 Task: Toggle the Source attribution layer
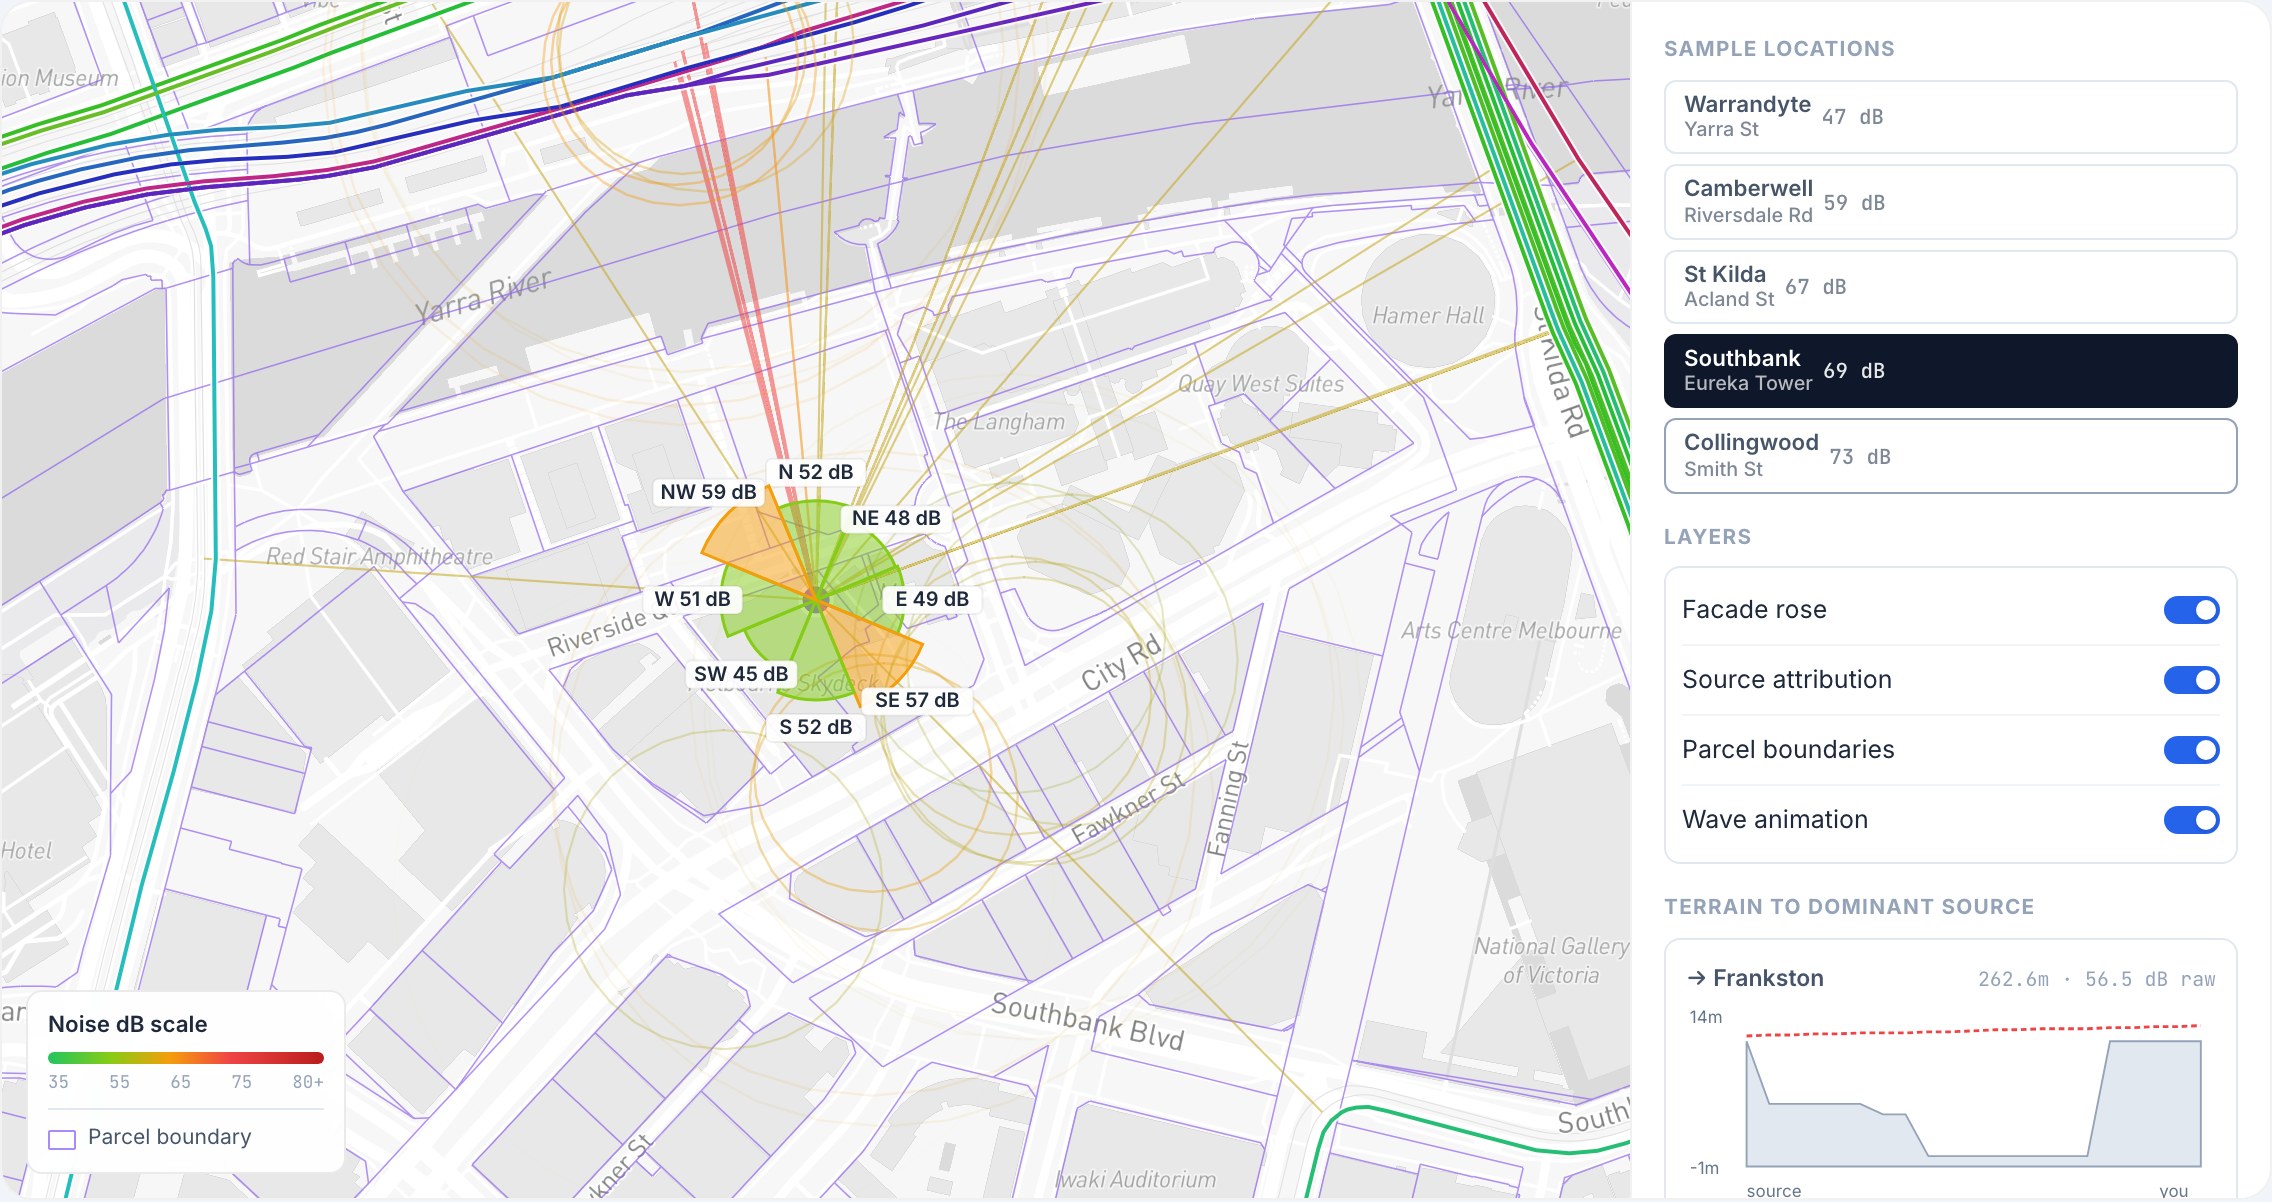pyautogui.click(x=2191, y=680)
